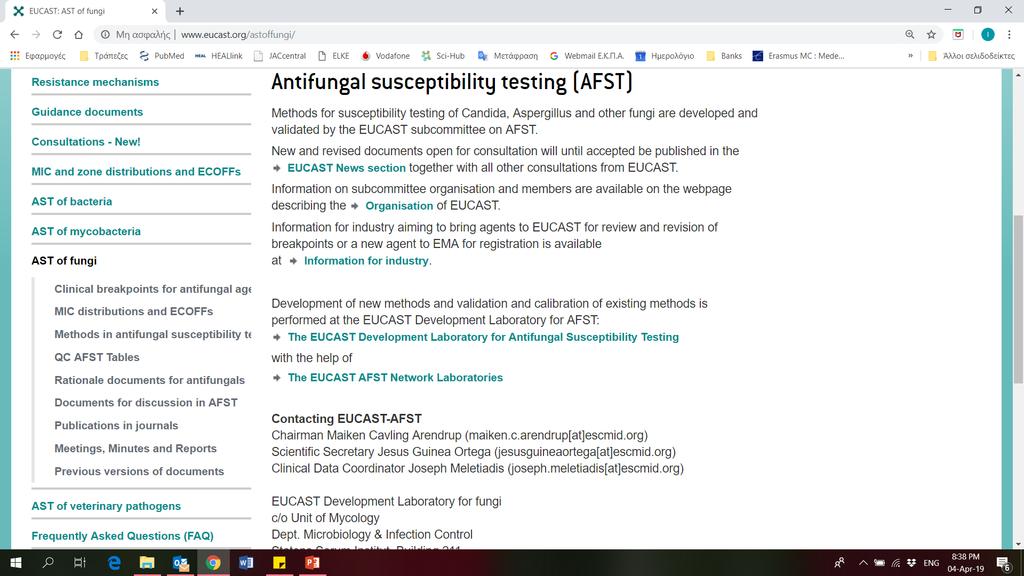
Task: Open File Explorer from taskbar
Action: [x=147, y=563]
